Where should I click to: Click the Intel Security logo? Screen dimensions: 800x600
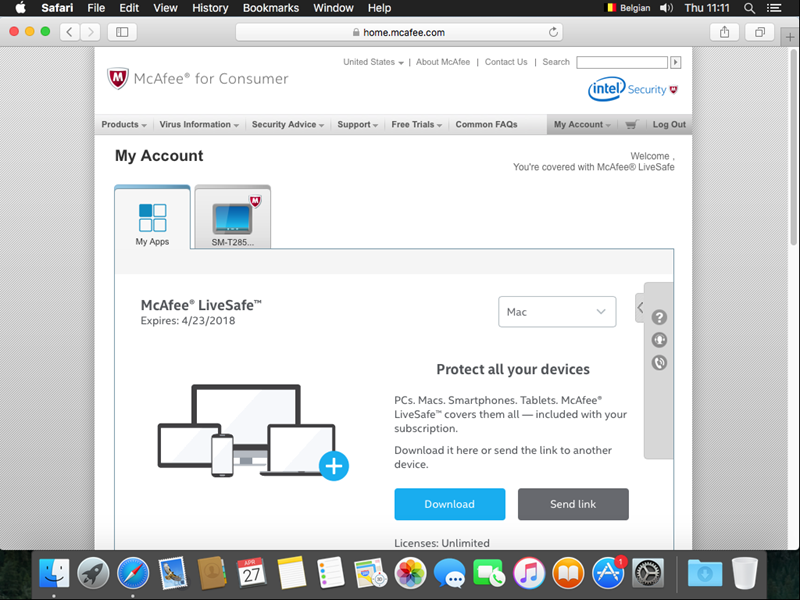tap(633, 89)
